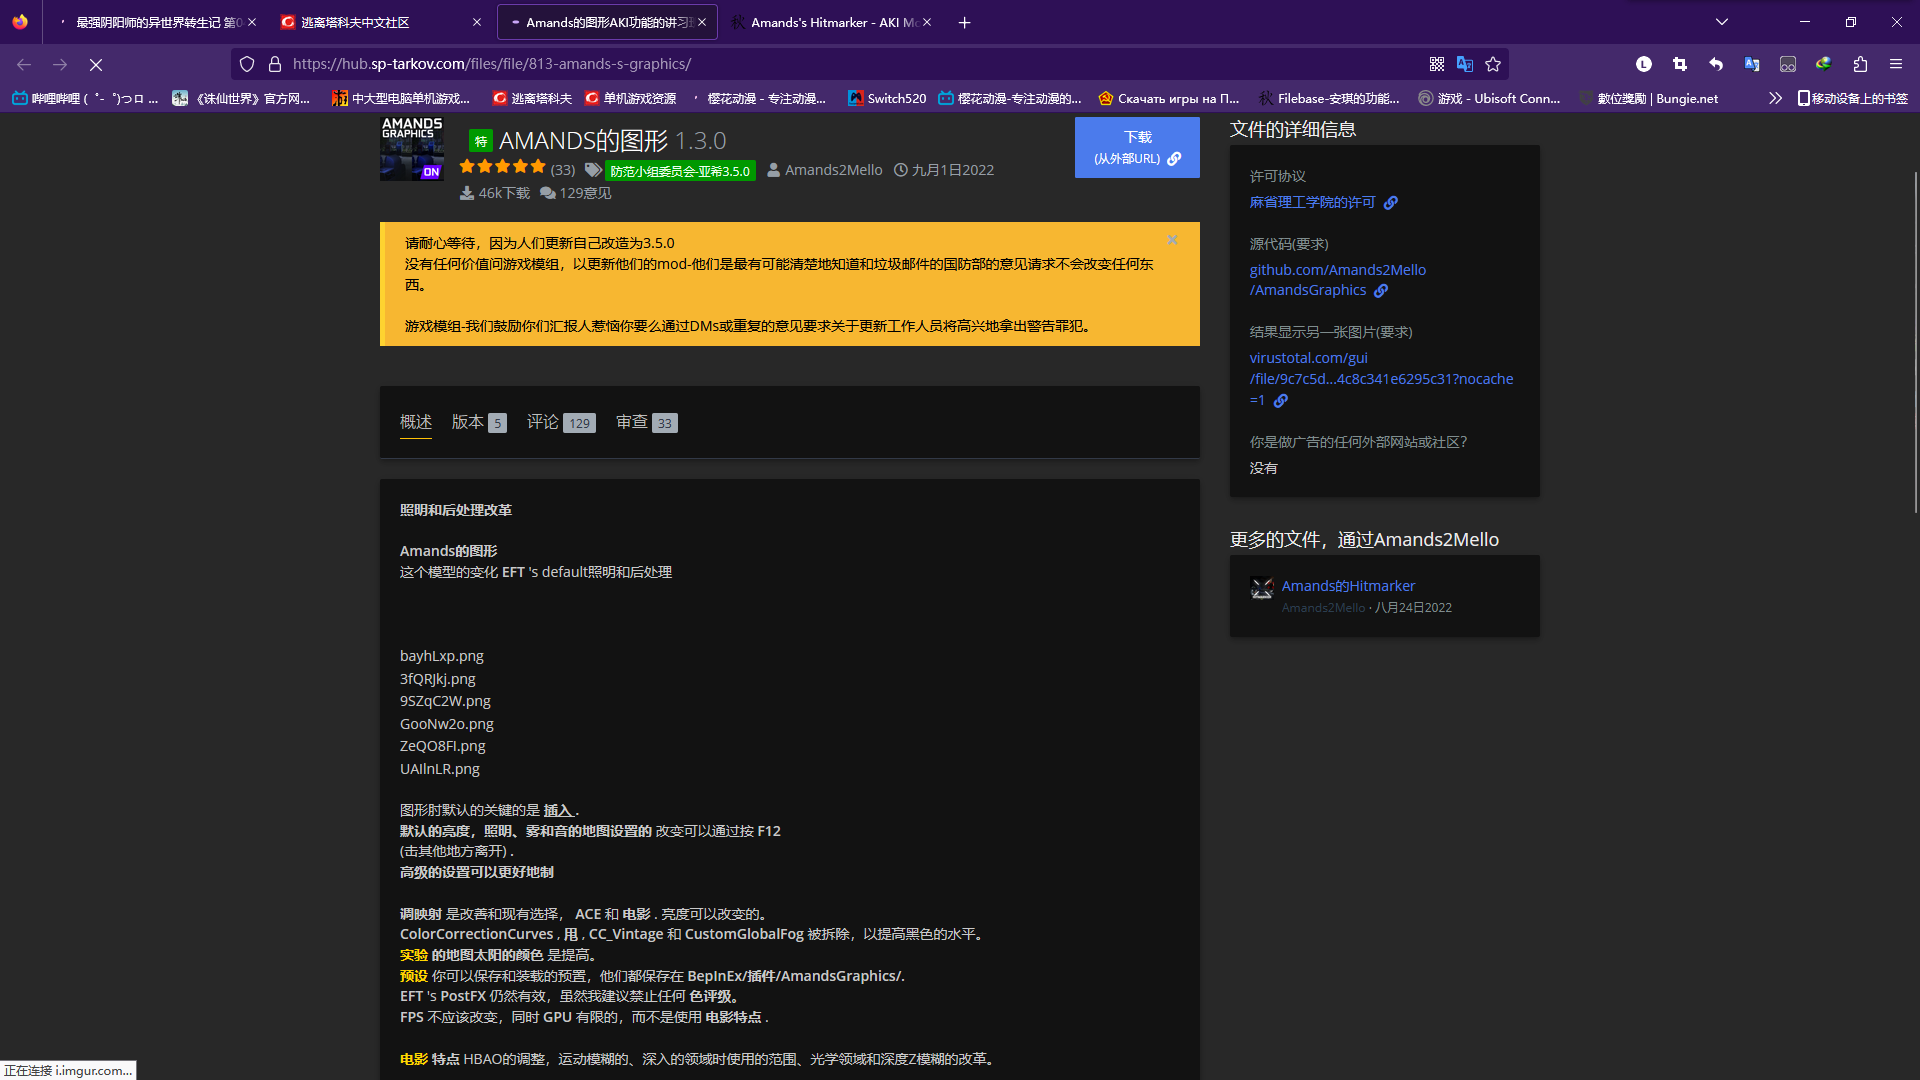Click the circular L extension icon

1644,63
